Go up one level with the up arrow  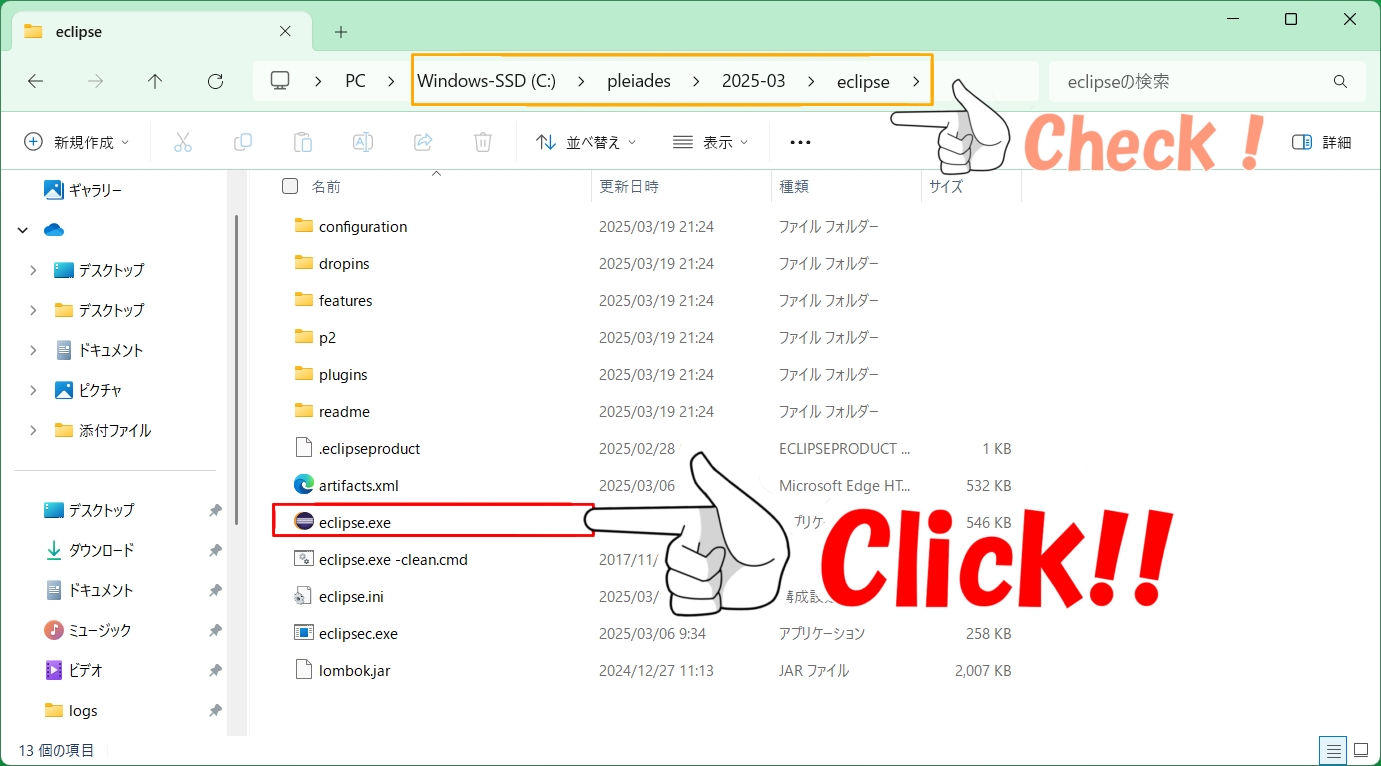pyautogui.click(x=155, y=81)
